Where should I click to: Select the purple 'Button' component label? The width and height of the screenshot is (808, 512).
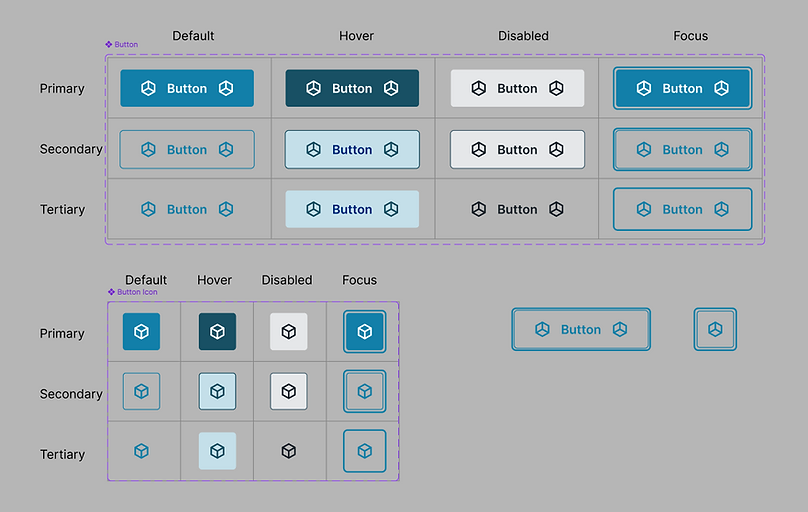pyautogui.click(x=122, y=44)
